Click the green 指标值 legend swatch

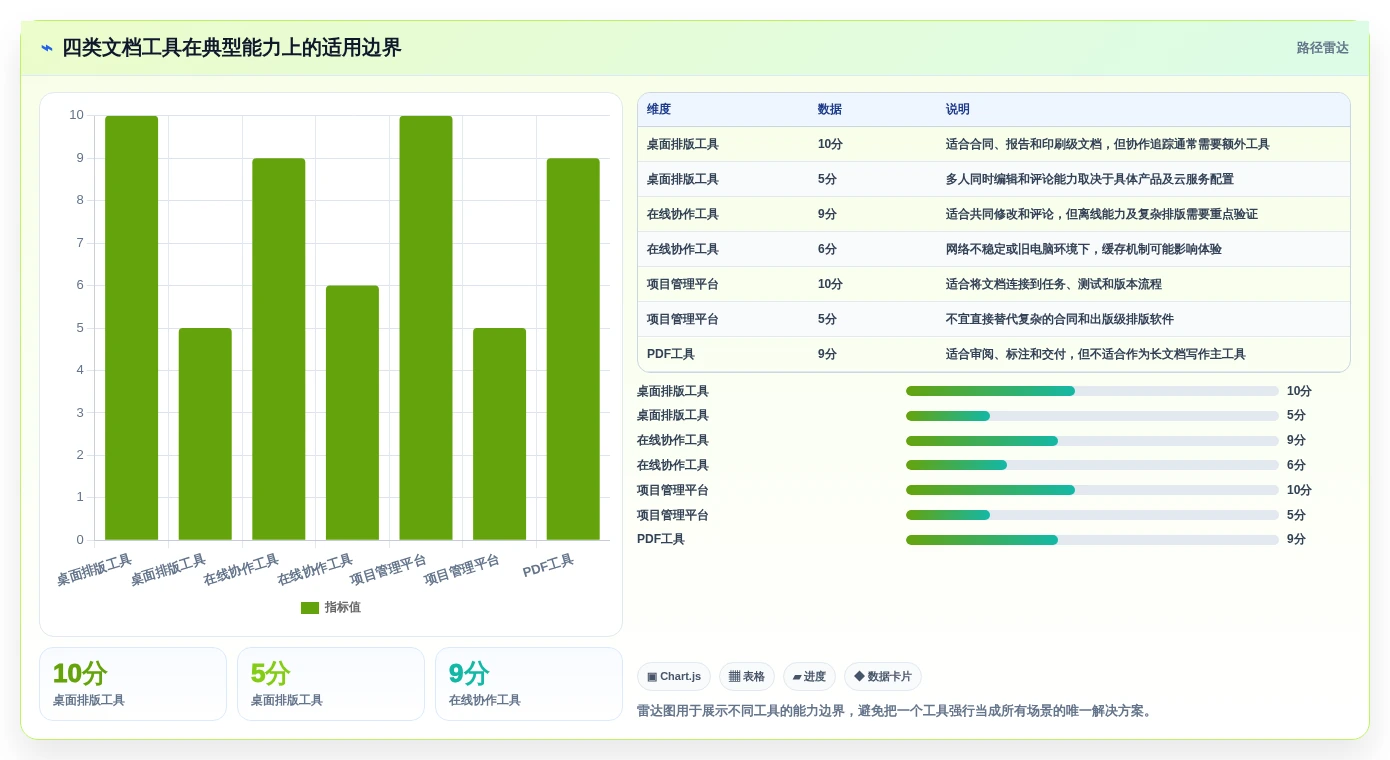coord(310,608)
